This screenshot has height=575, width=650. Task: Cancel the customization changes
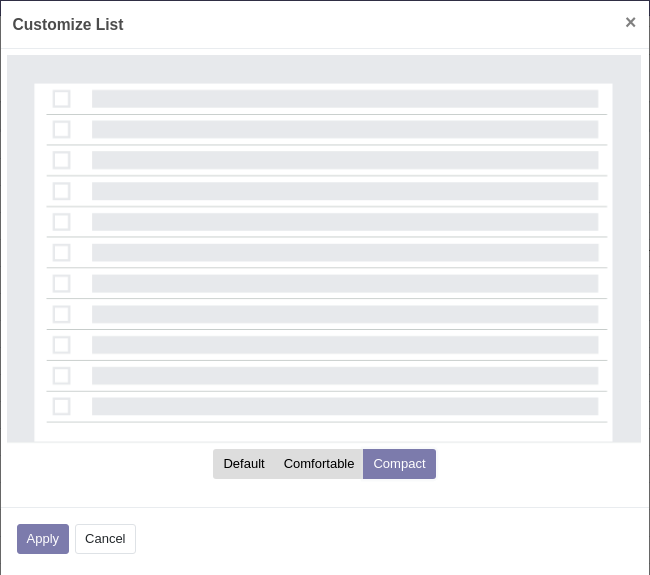(105, 539)
